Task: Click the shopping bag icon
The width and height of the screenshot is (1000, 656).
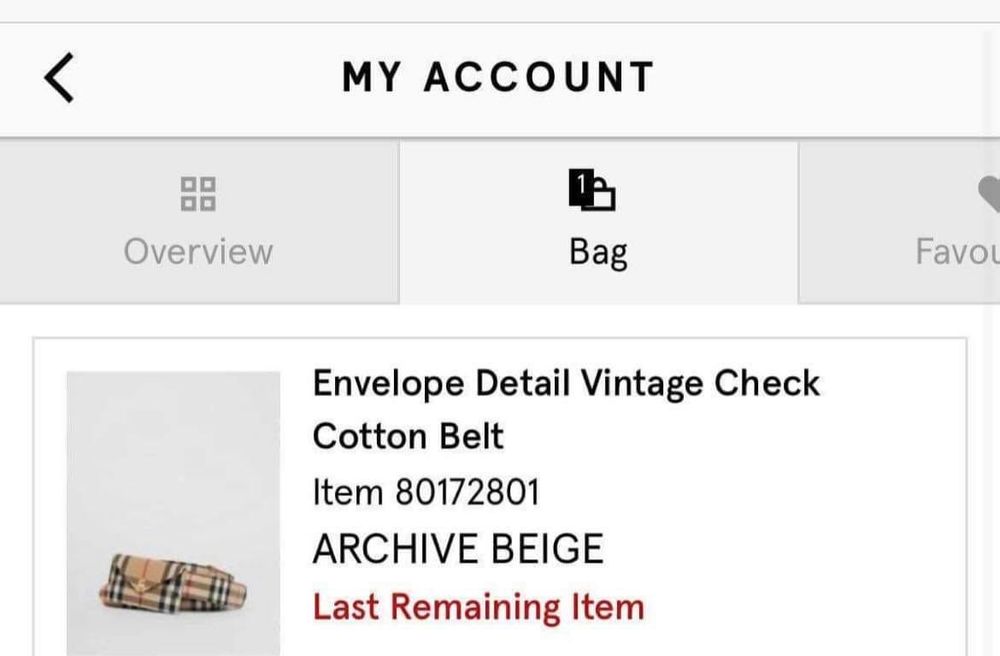Action: 598,193
